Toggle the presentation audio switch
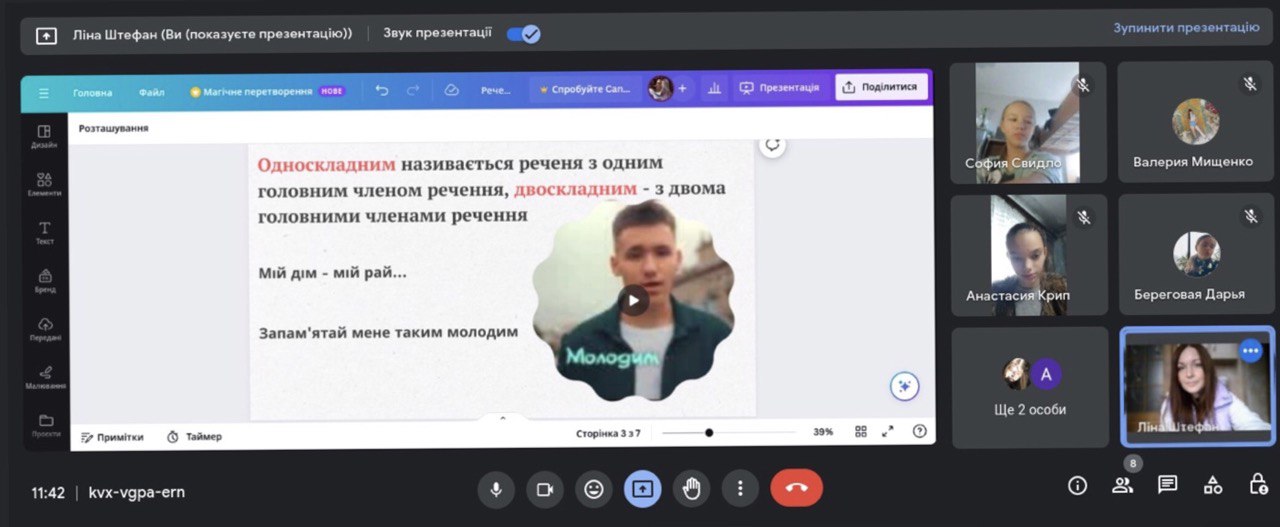 pyautogui.click(x=523, y=34)
